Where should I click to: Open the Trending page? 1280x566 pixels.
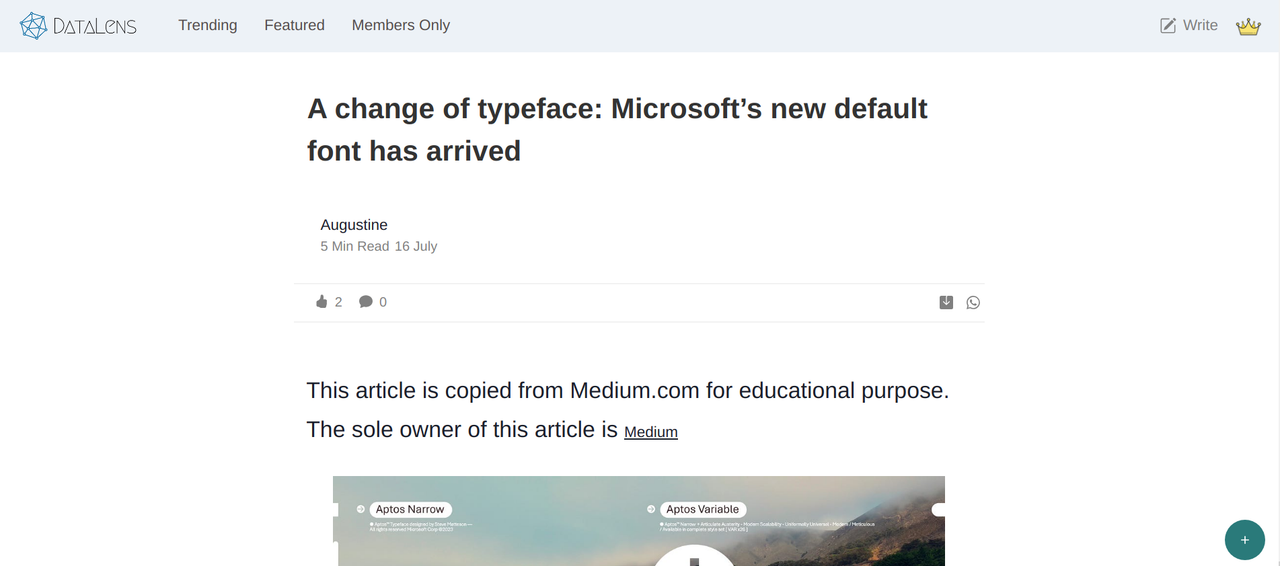click(208, 25)
